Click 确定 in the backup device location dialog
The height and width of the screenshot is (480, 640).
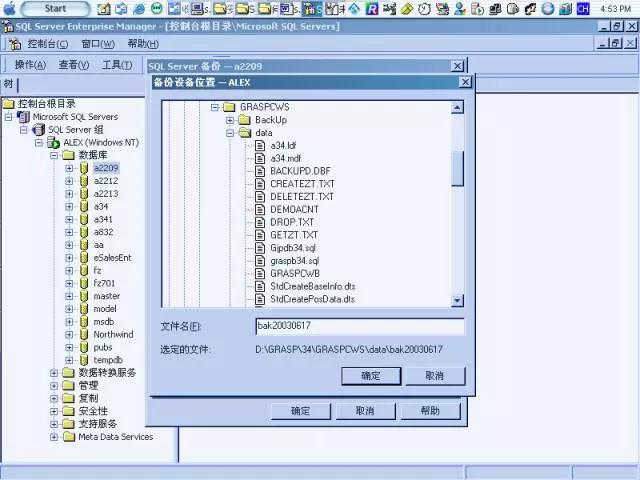click(x=370, y=376)
